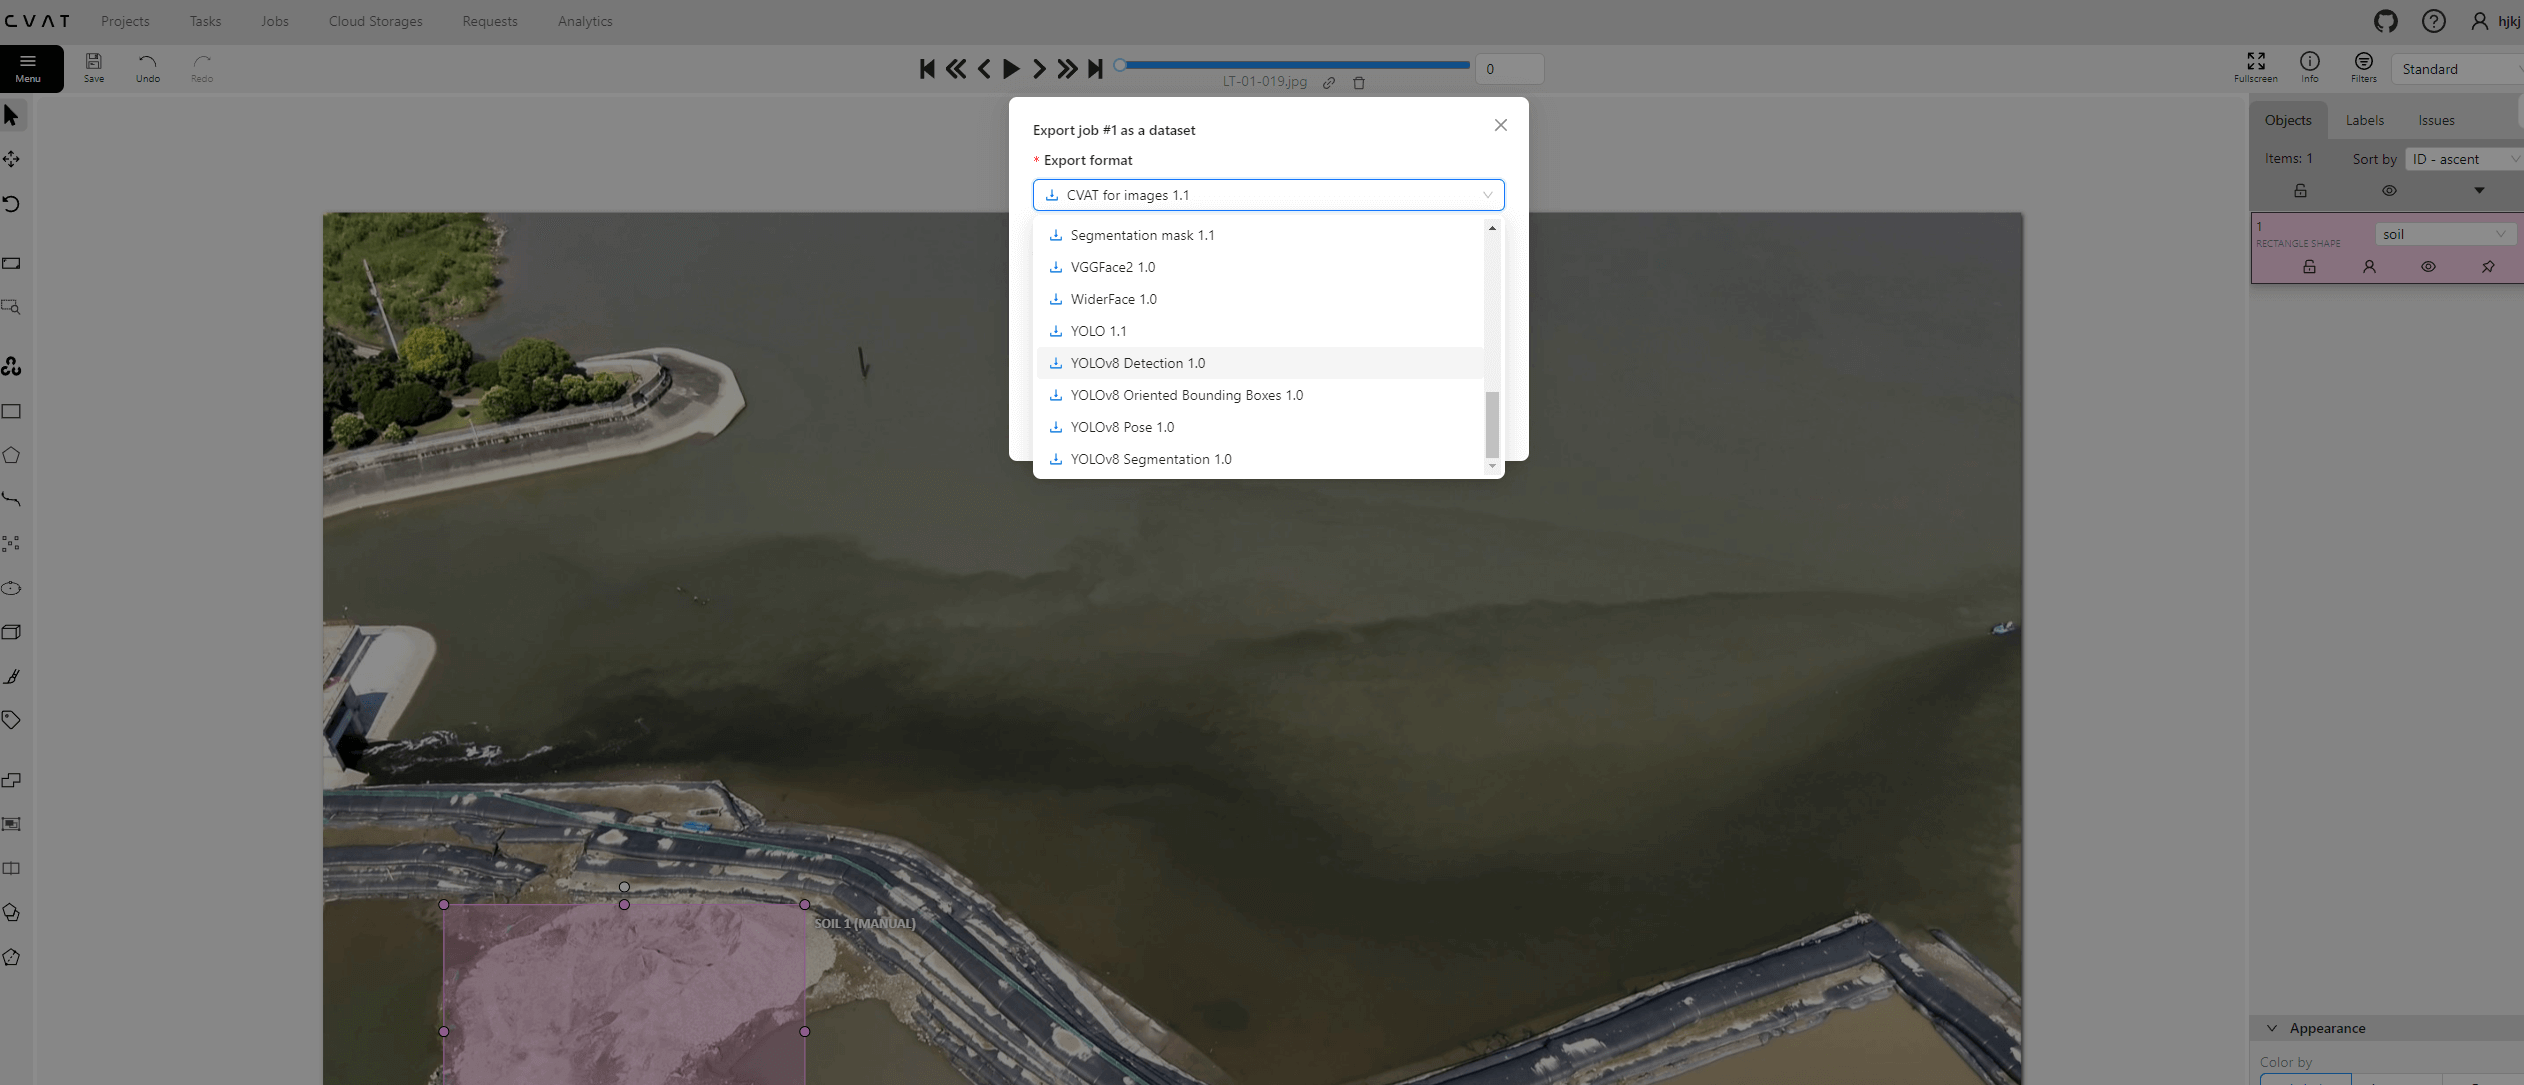
Task: Collapse the Appearance section
Action: pos(2272,1028)
